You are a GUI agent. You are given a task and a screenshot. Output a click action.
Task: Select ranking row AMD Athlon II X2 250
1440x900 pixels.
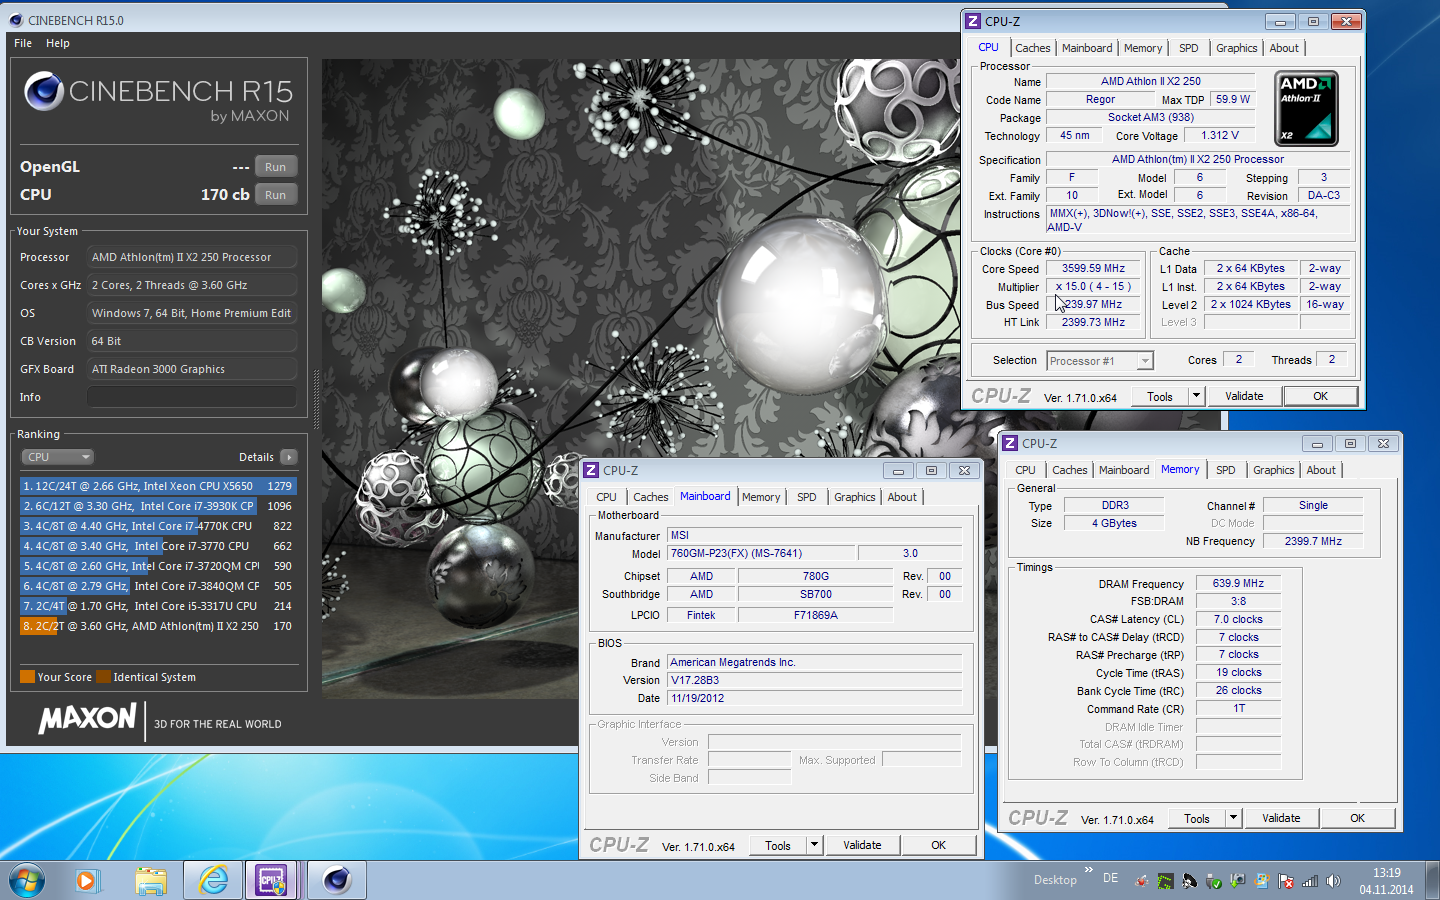tap(158, 626)
